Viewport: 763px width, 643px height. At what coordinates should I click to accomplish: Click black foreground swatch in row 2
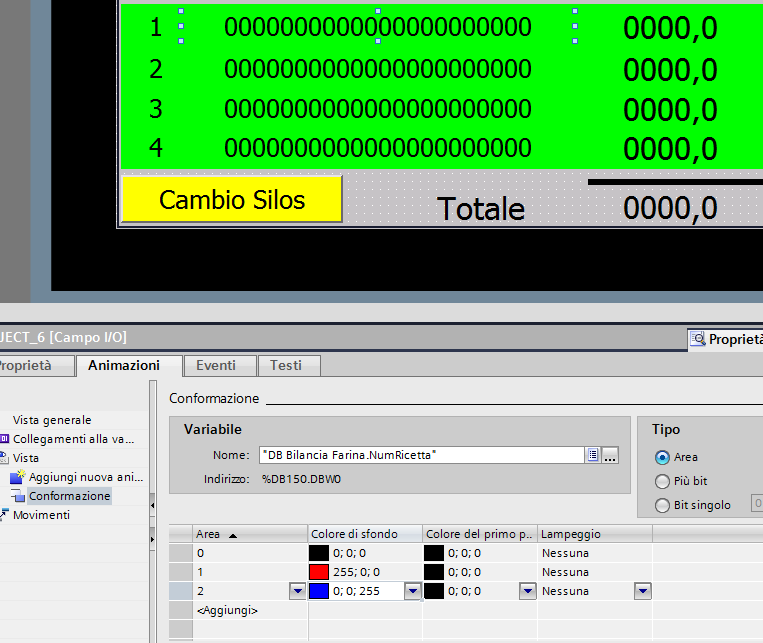coord(434,591)
